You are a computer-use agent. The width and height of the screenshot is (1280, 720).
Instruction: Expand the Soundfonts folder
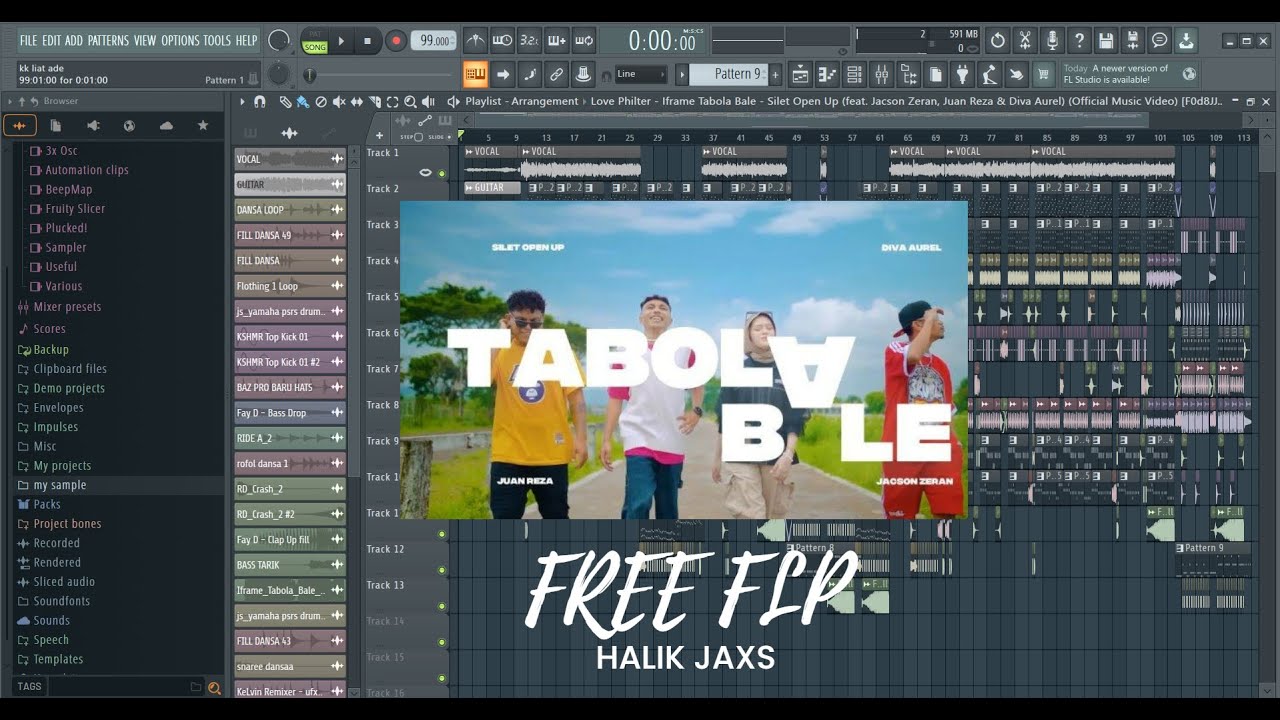click(54, 601)
